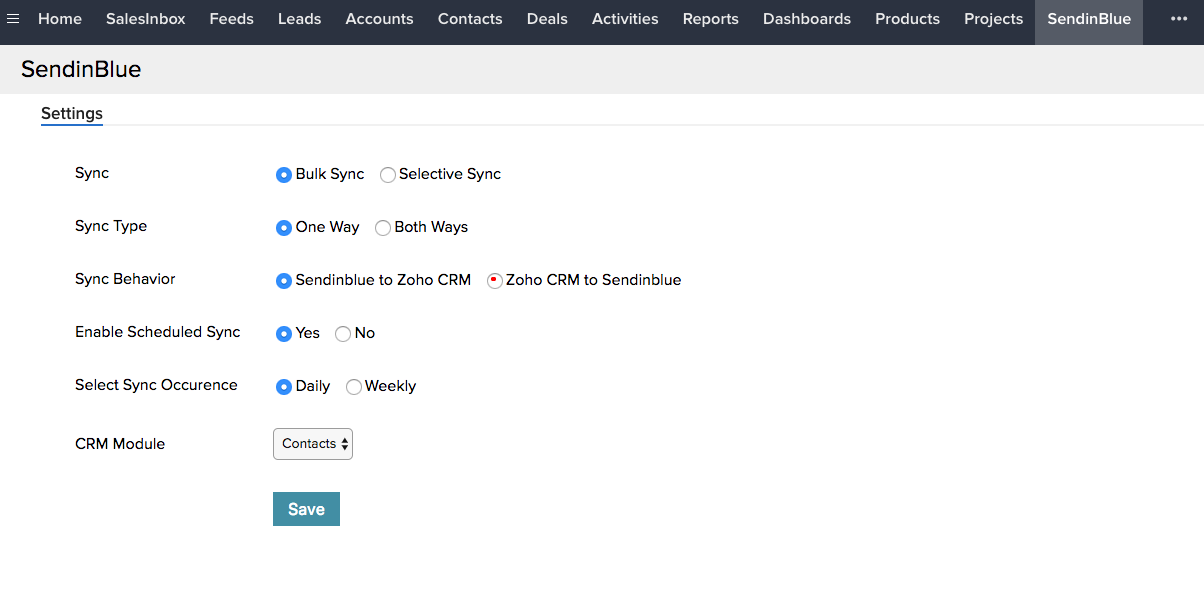Go to the Home tab
Image resolution: width=1204 pixels, height=591 pixels.
(60, 19)
